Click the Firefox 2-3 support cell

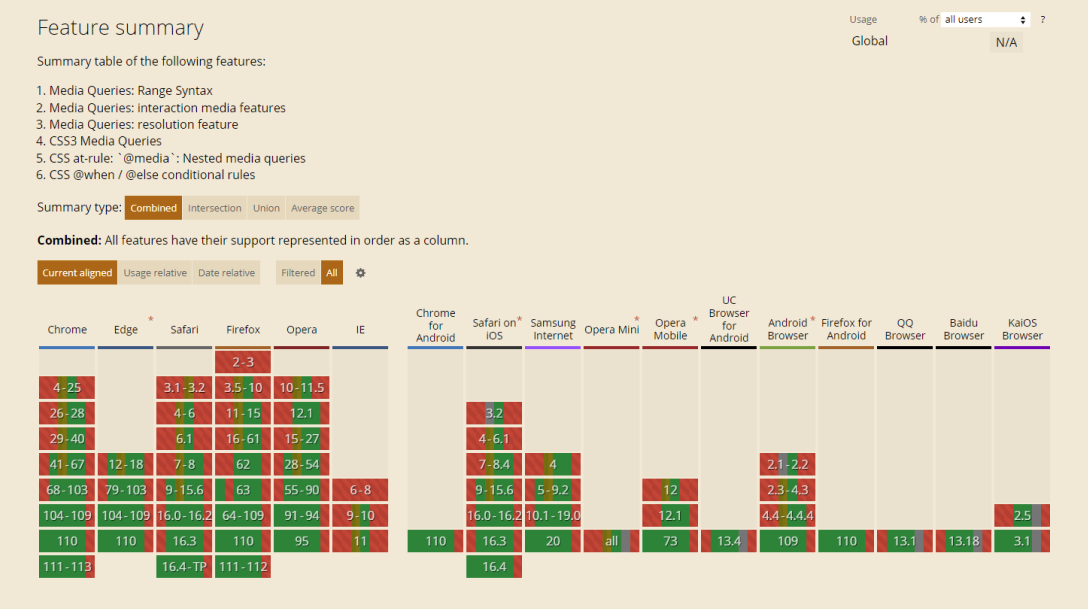pyautogui.click(x=243, y=362)
